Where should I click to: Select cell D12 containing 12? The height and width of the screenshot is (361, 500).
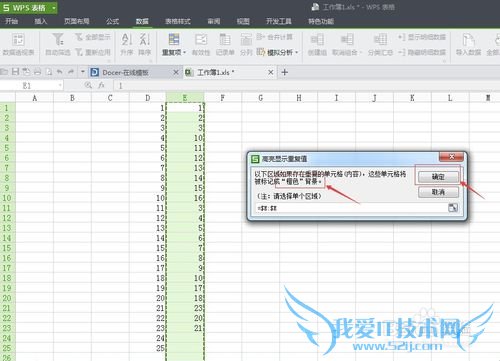coord(148,218)
